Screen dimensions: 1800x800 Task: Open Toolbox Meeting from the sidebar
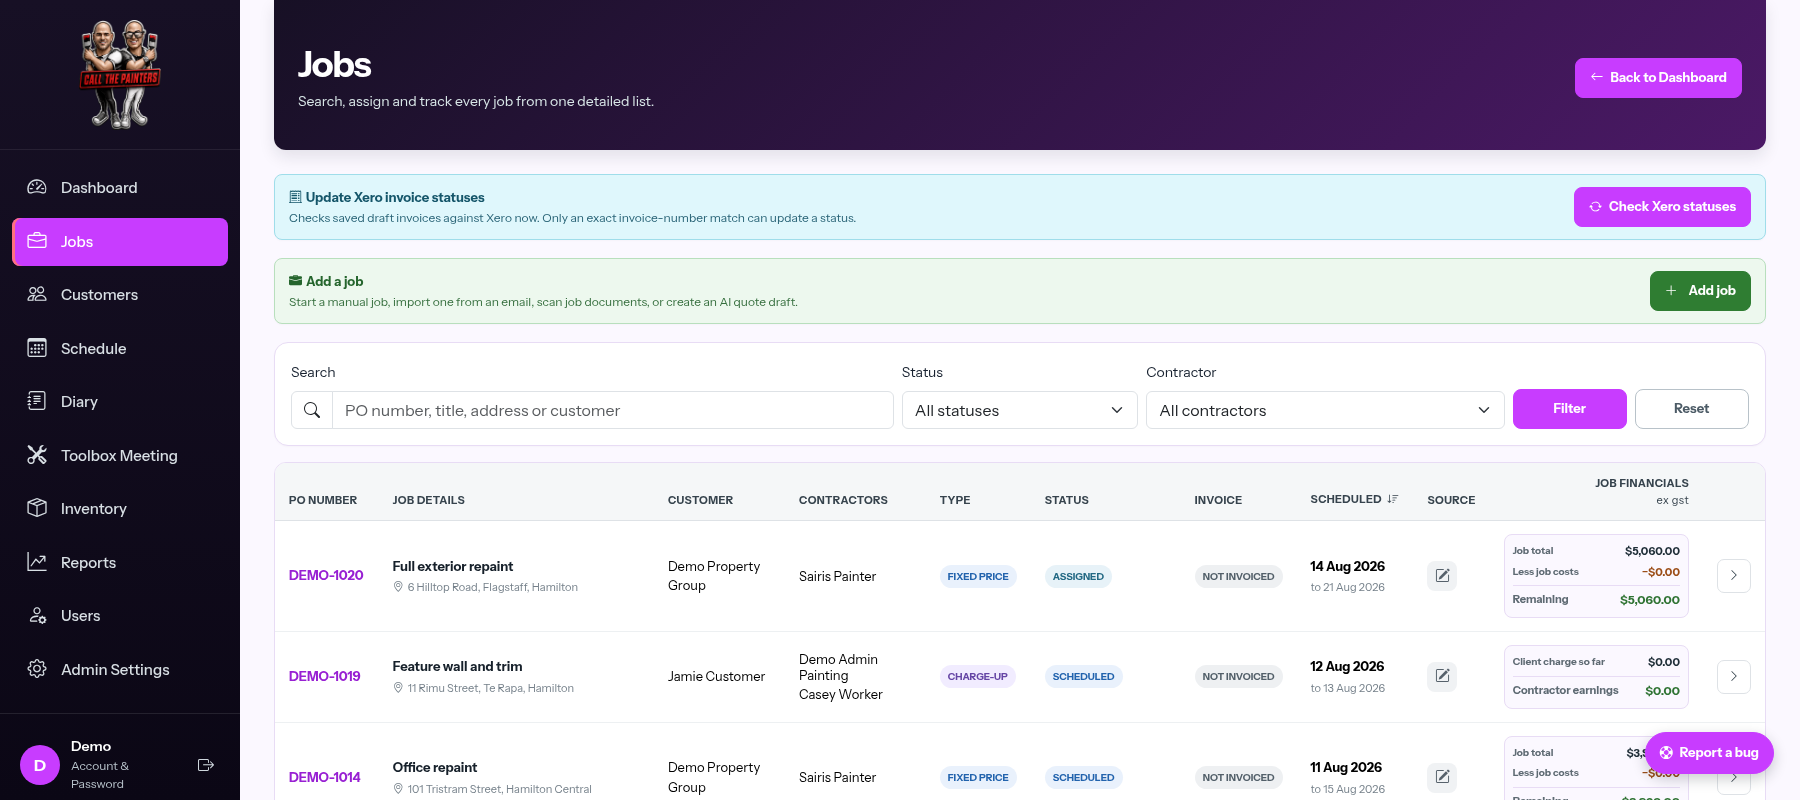(x=120, y=456)
